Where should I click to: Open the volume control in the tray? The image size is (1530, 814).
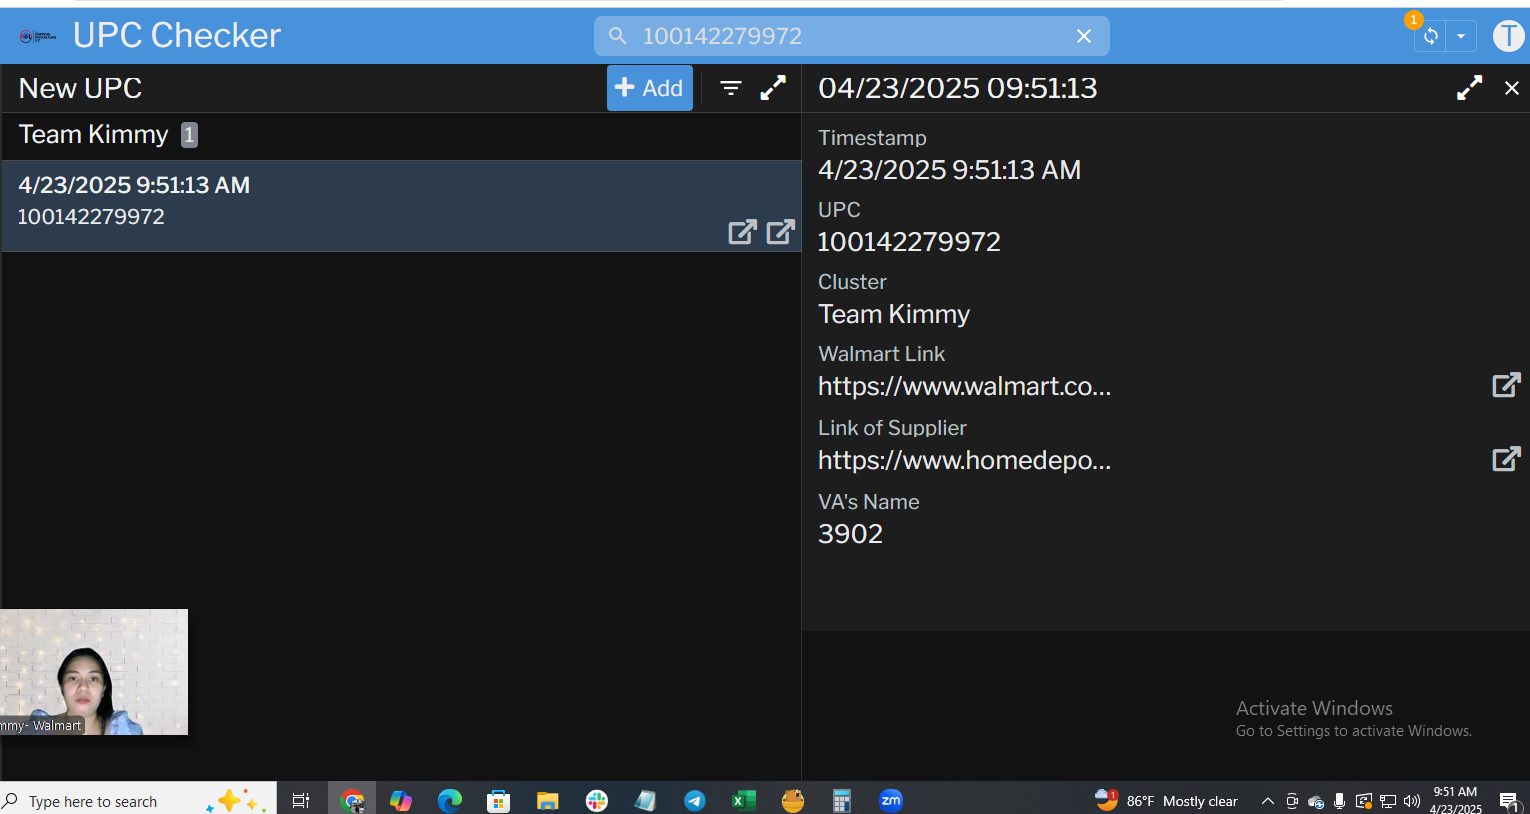click(1412, 801)
